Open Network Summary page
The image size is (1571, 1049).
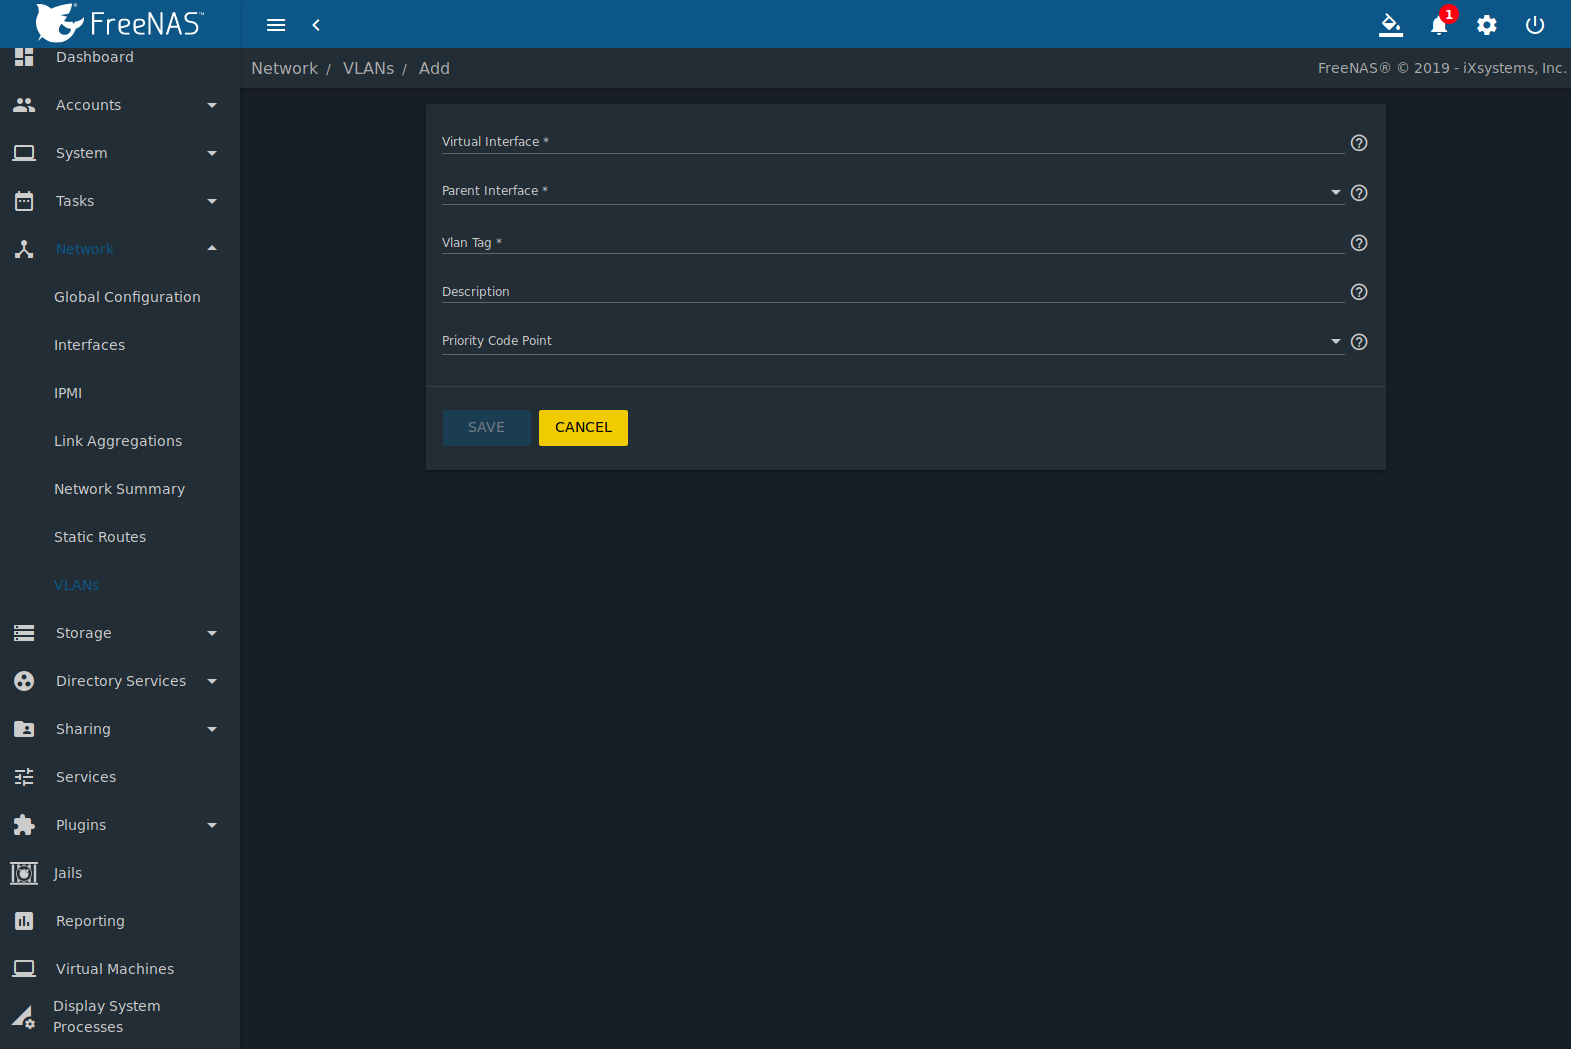click(x=119, y=489)
